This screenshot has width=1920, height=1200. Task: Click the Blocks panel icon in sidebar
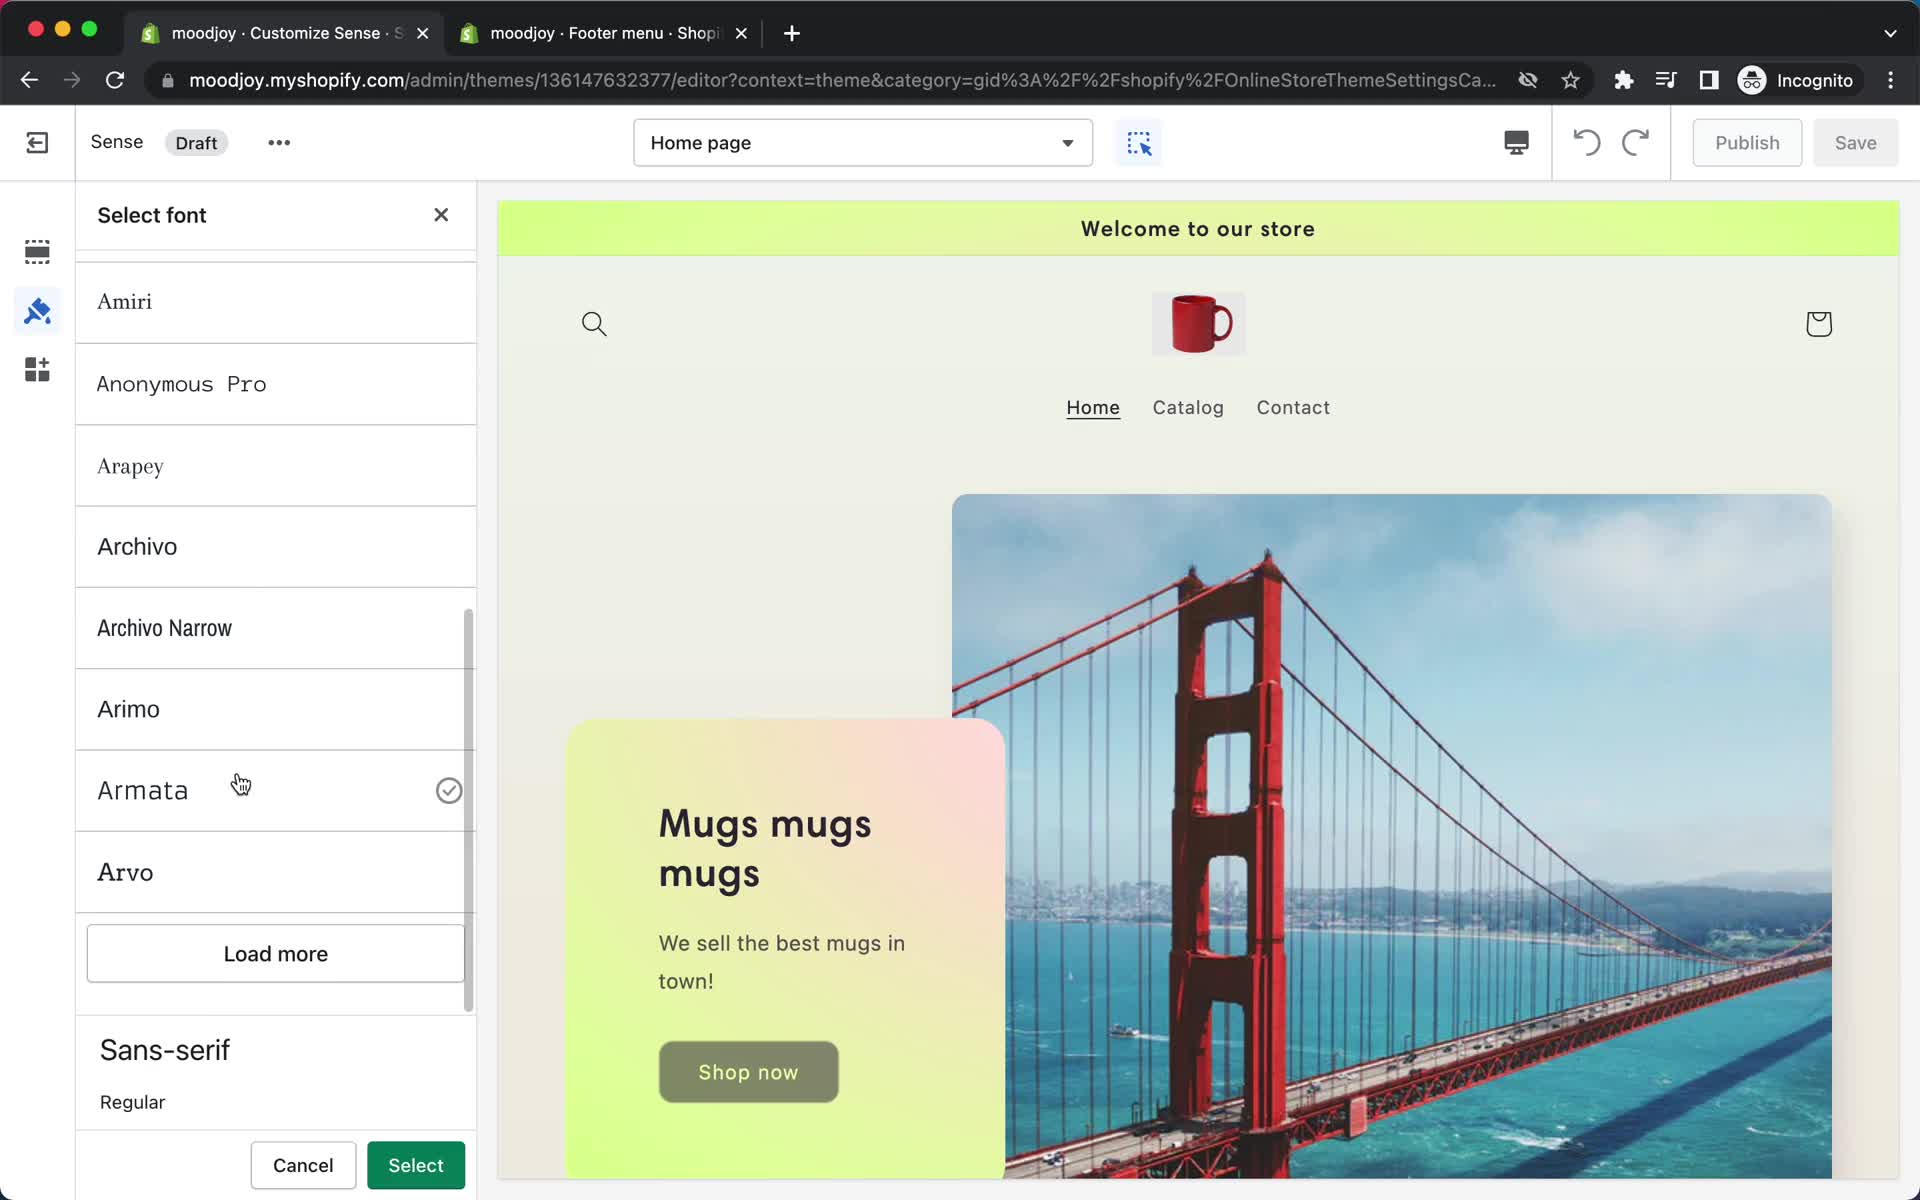tap(37, 371)
